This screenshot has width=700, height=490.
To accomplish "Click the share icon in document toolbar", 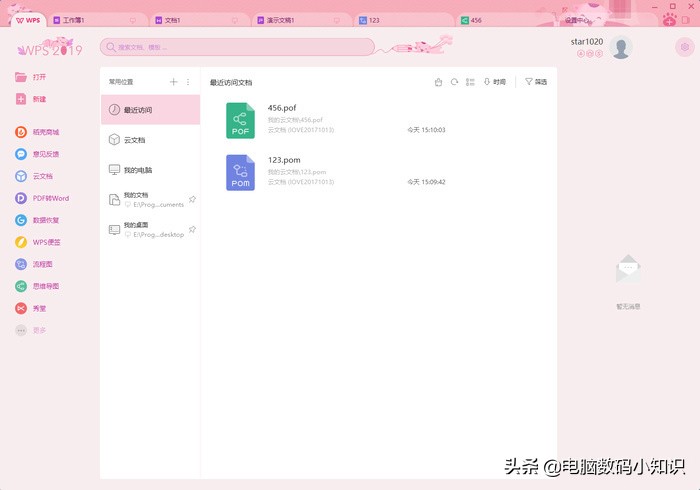I will pos(438,82).
